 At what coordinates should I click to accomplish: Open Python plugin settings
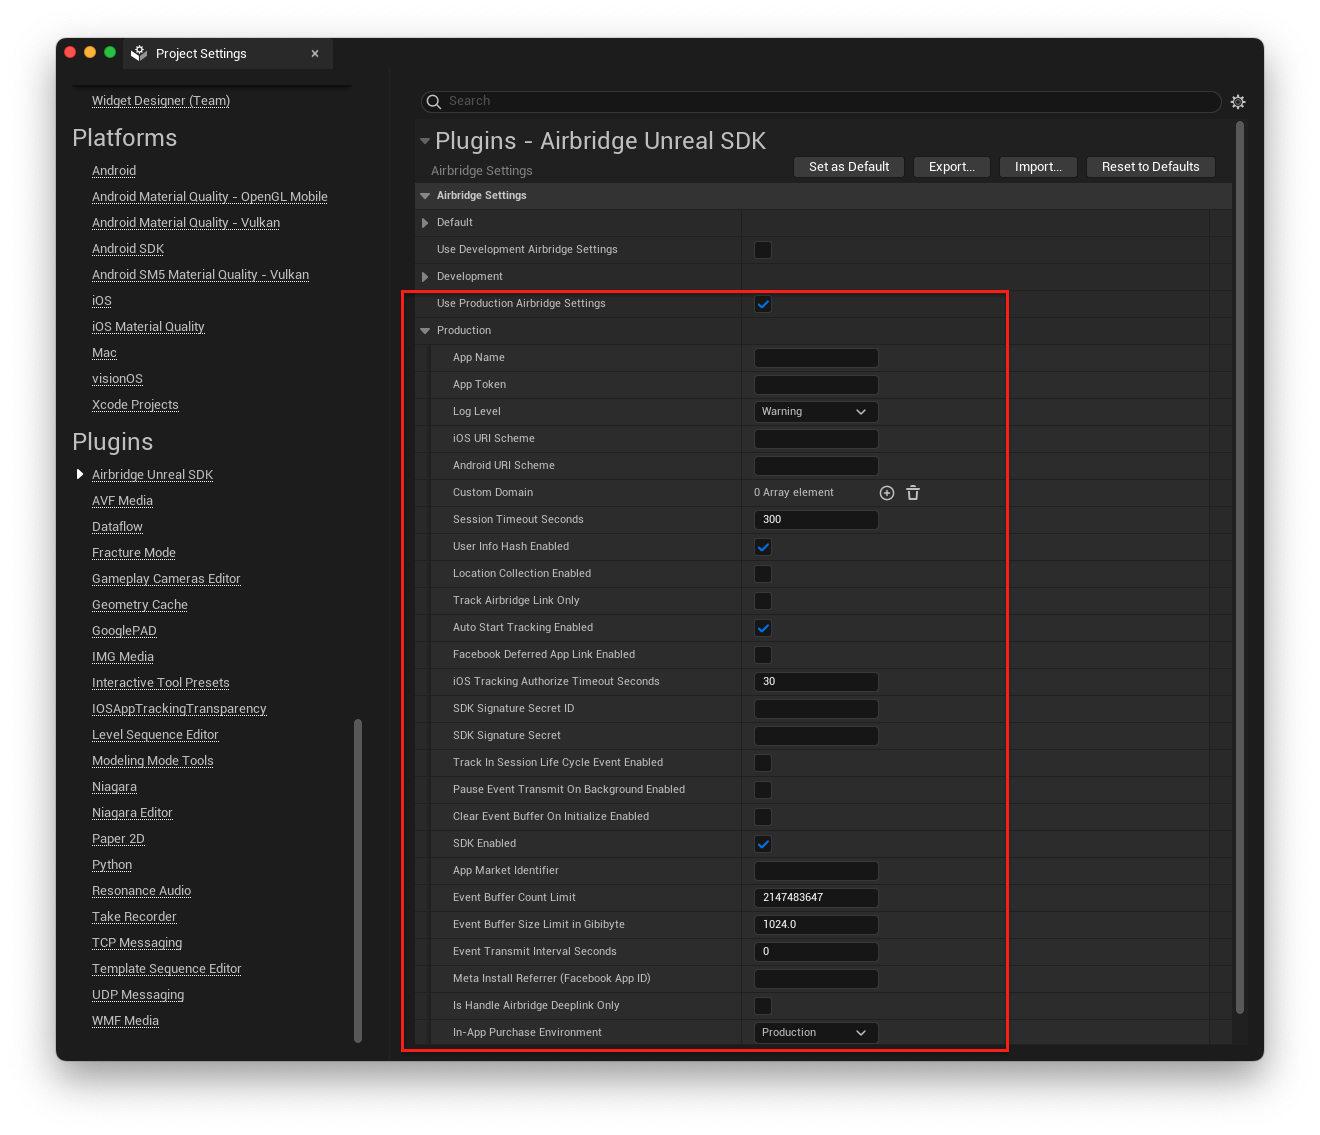[112, 865]
